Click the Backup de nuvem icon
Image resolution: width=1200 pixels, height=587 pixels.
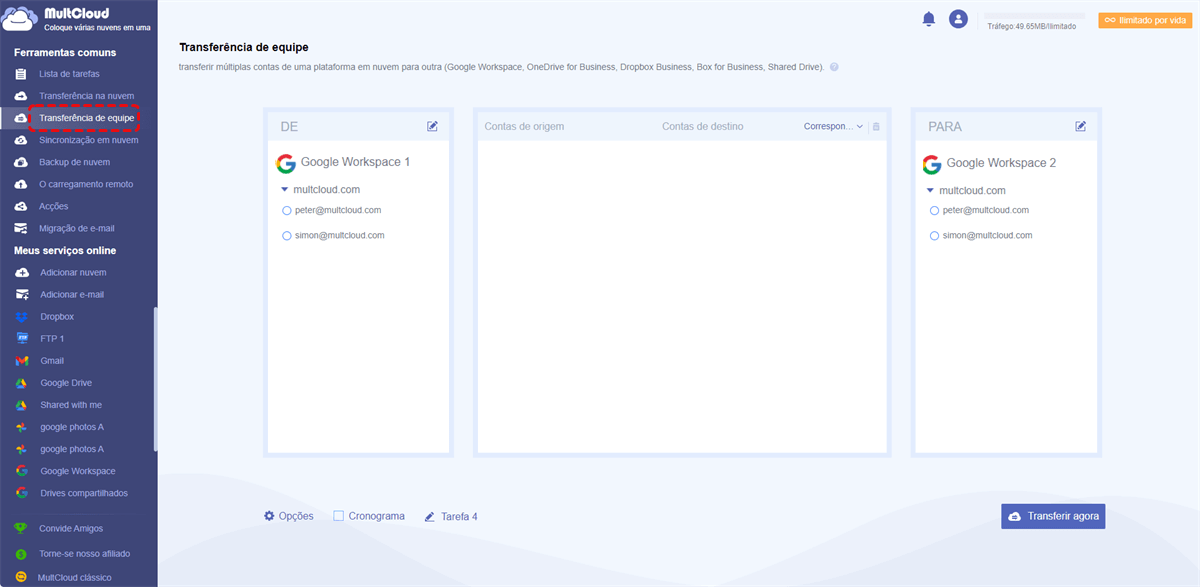pos(21,162)
